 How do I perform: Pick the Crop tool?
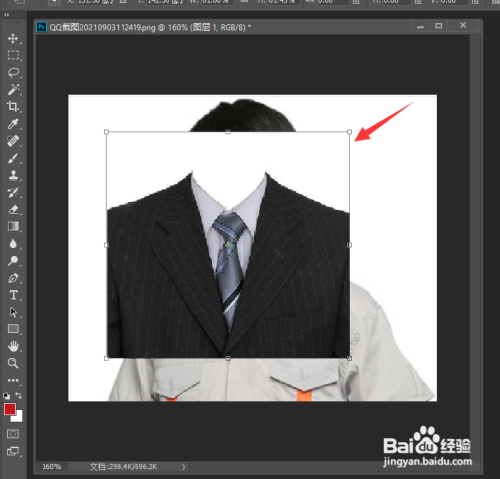[x=13, y=107]
